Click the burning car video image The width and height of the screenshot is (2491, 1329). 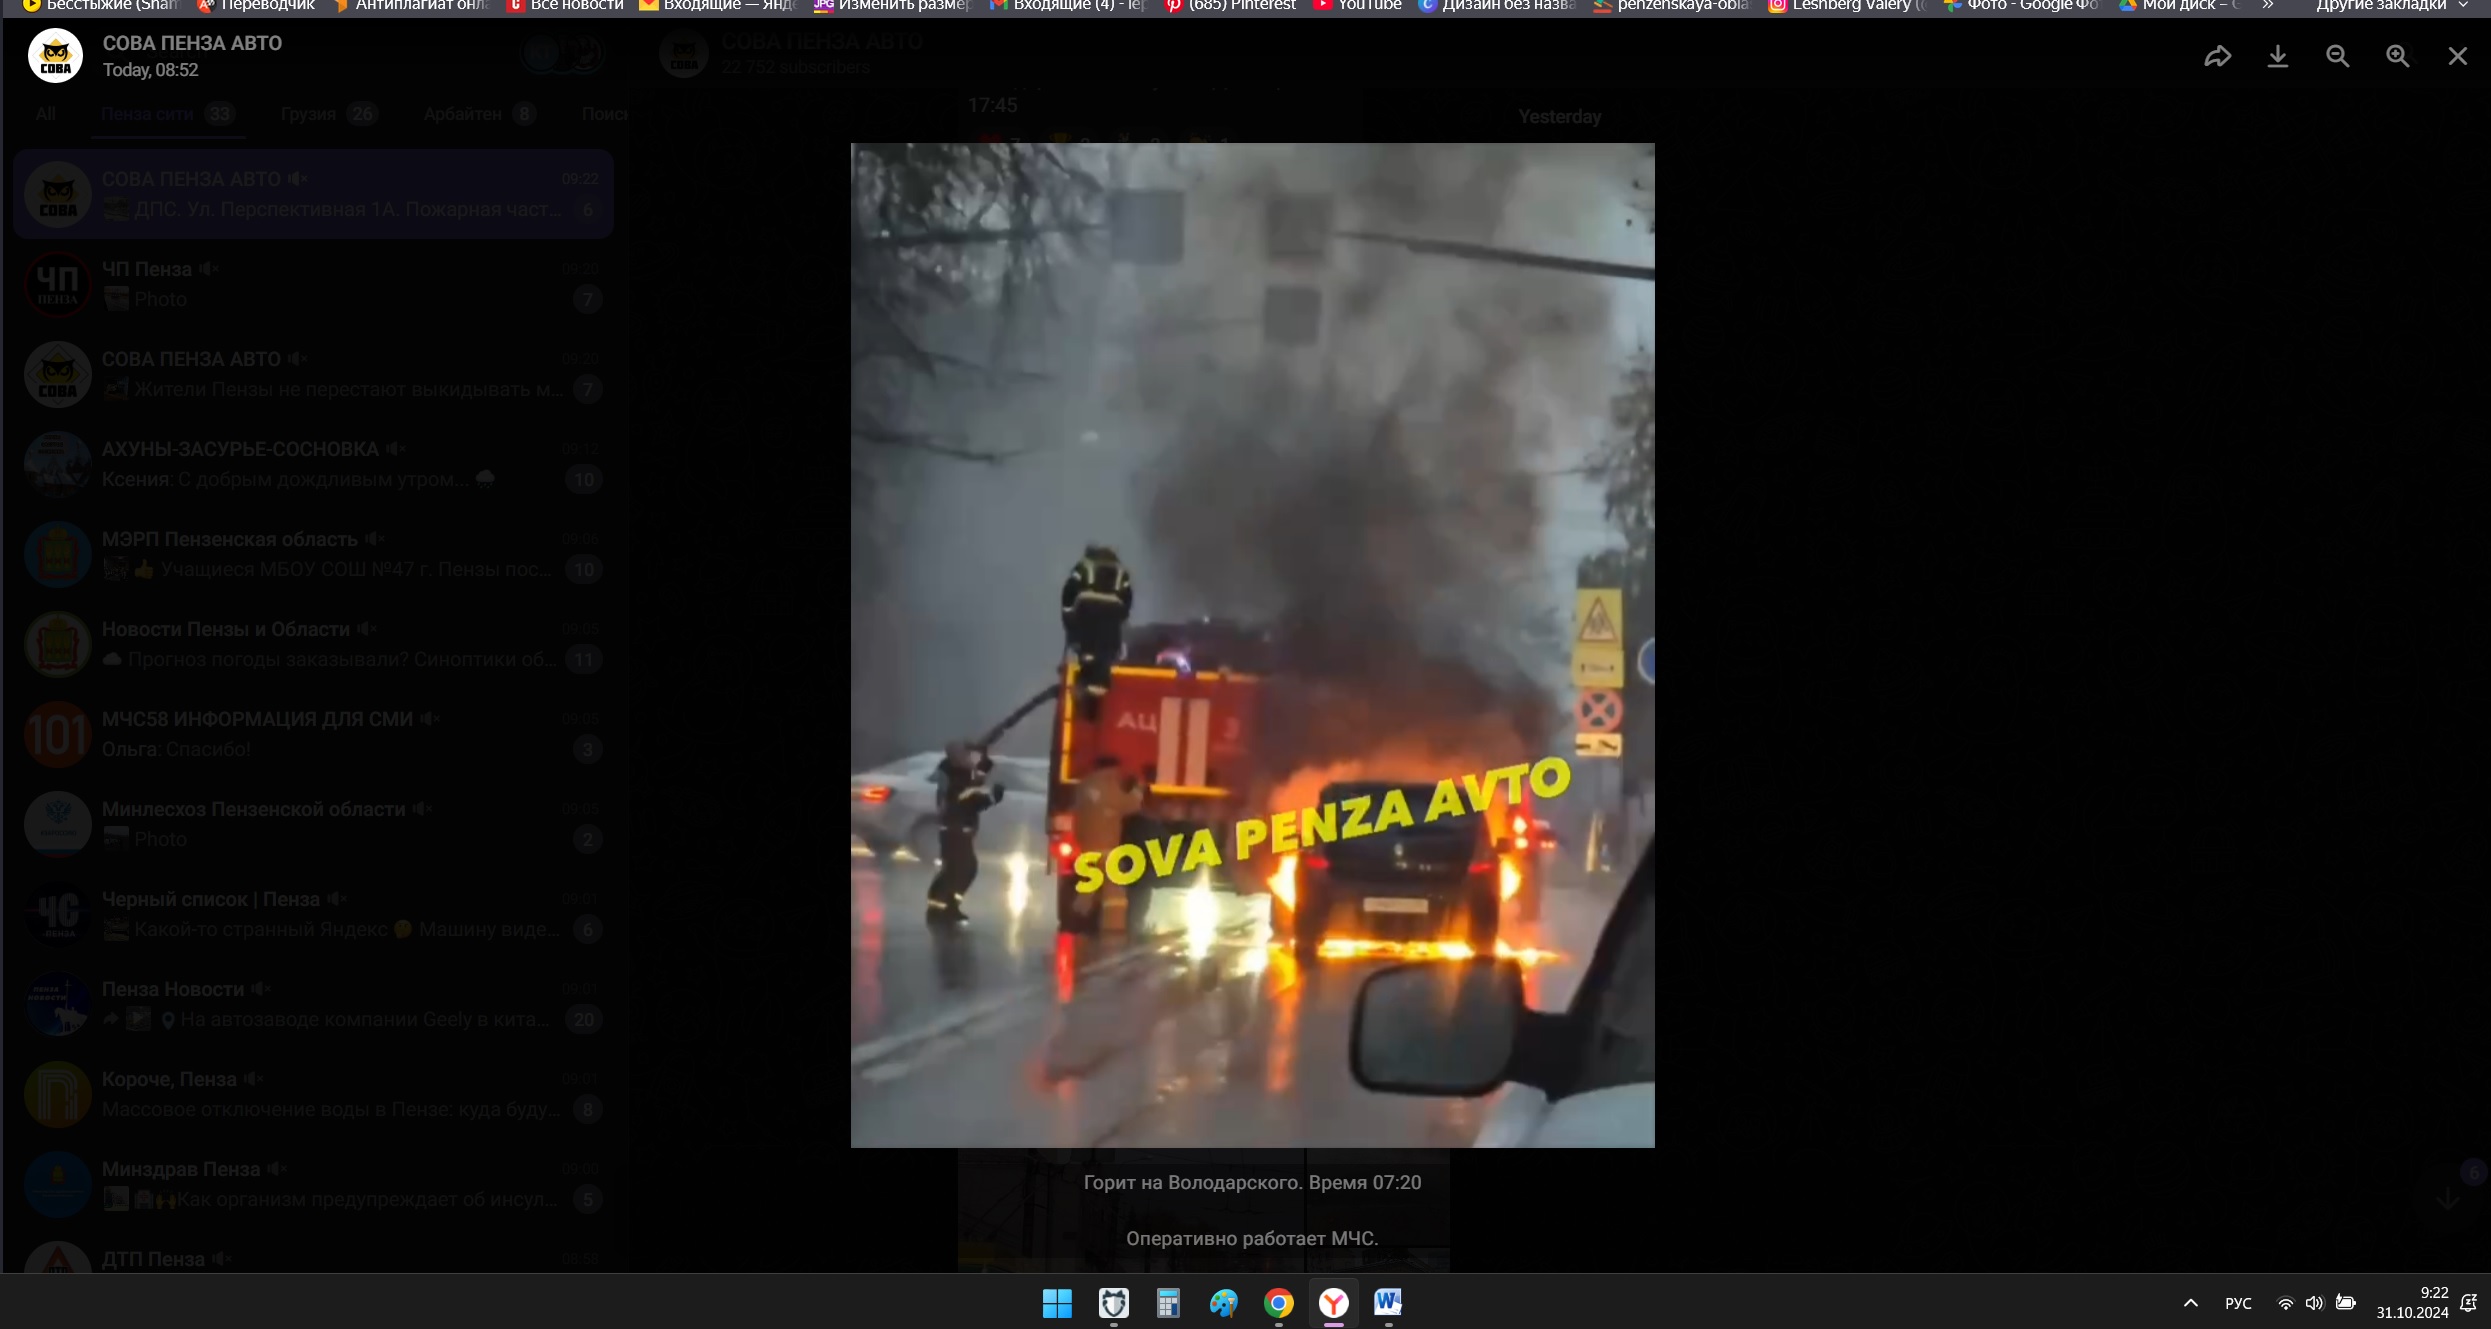[x=1252, y=645]
